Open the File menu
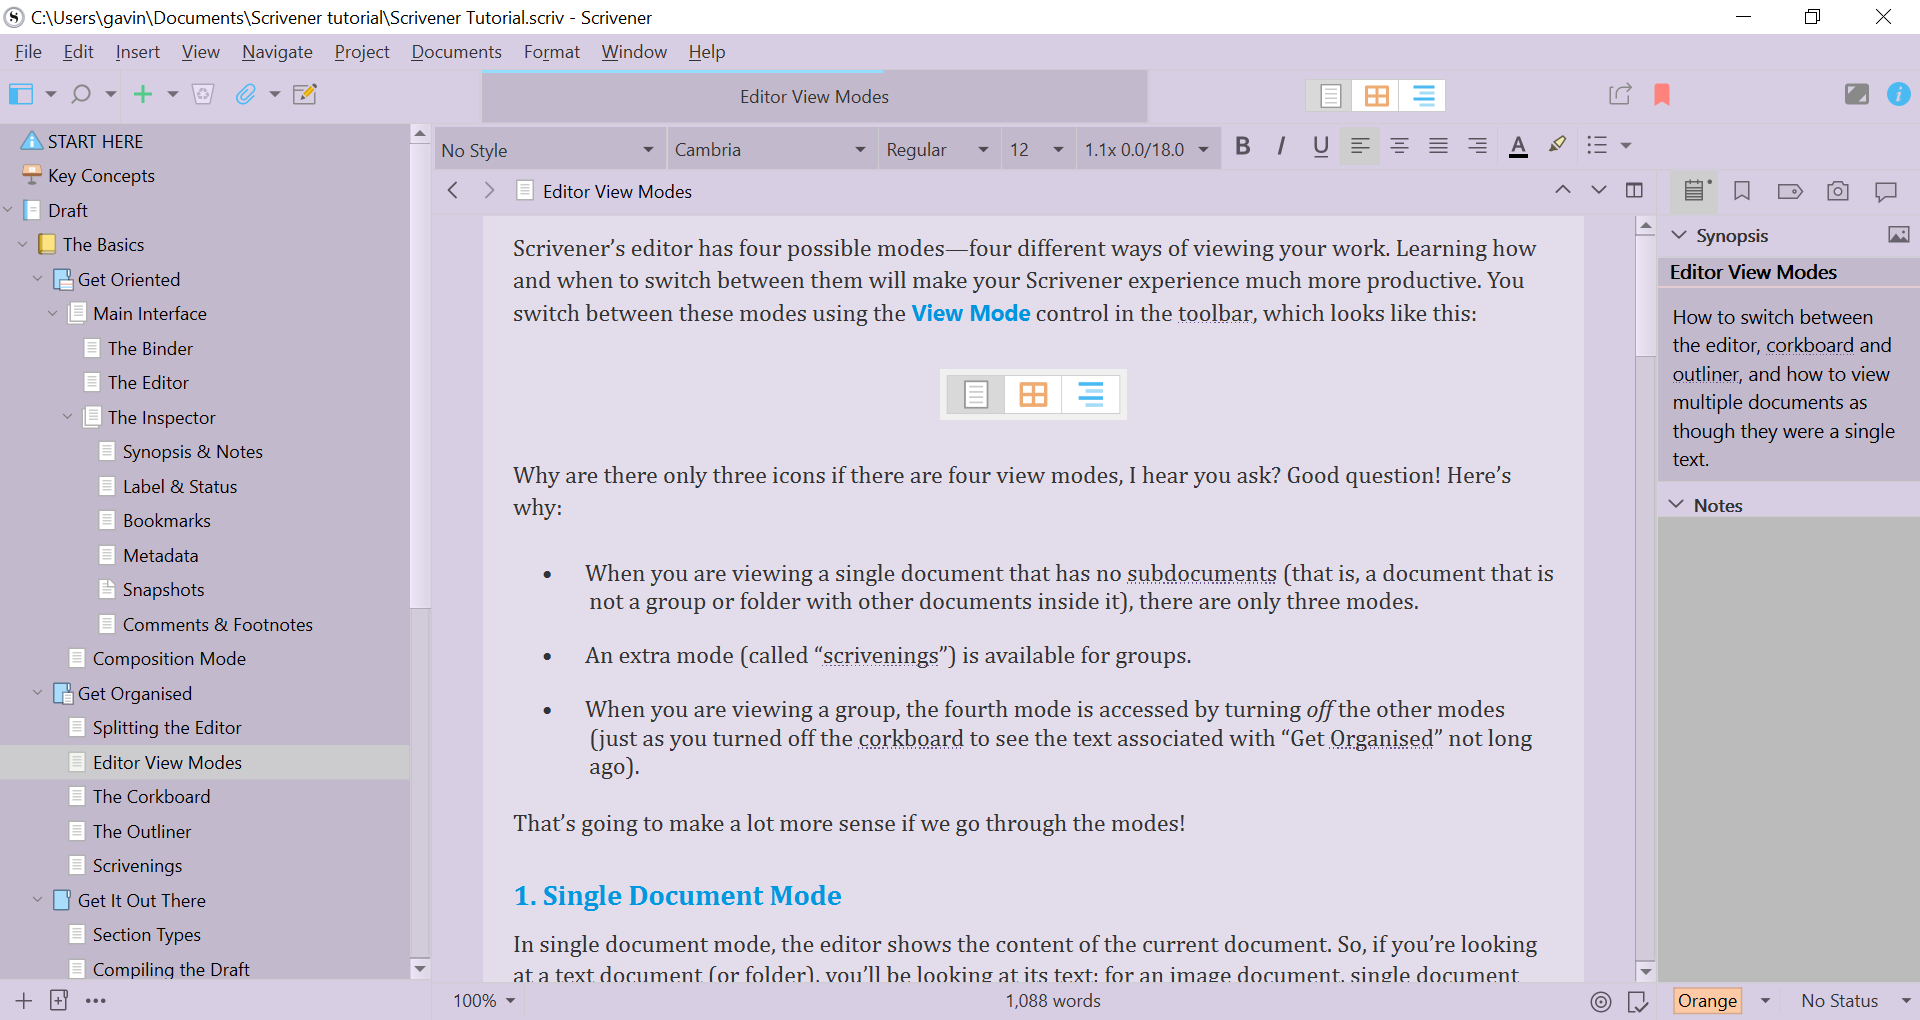This screenshot has height=1020, width=1920. [28, 52]
